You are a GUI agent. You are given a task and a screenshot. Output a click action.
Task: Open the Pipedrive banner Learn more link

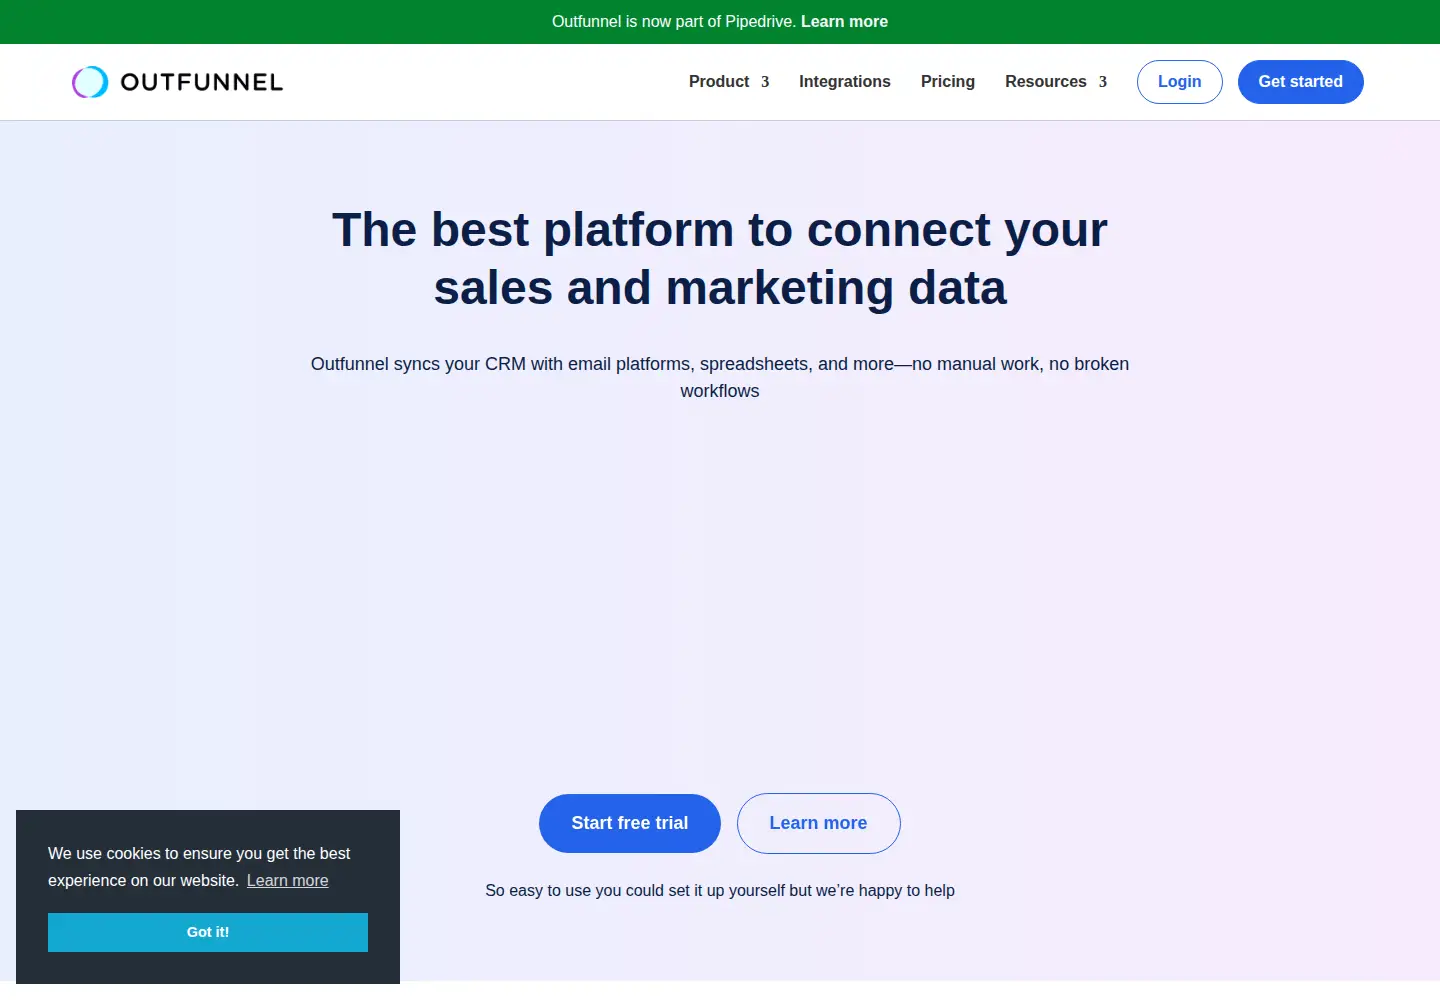(844, 22)
